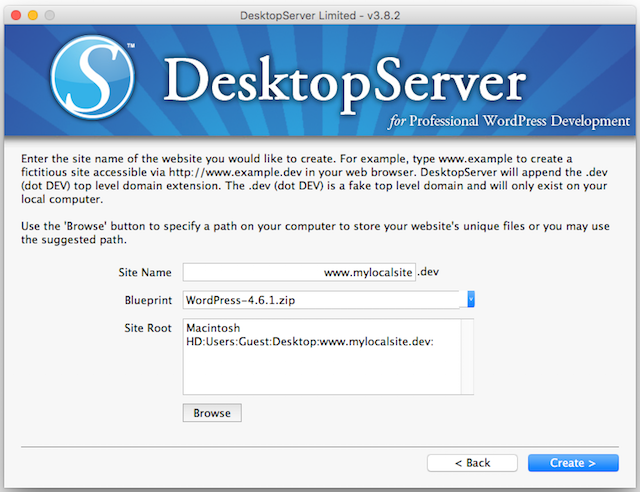This screenshot has width=640, height=492.
Task: Click the blue Blueprint dropdown arrow
Action: point(470,300)
